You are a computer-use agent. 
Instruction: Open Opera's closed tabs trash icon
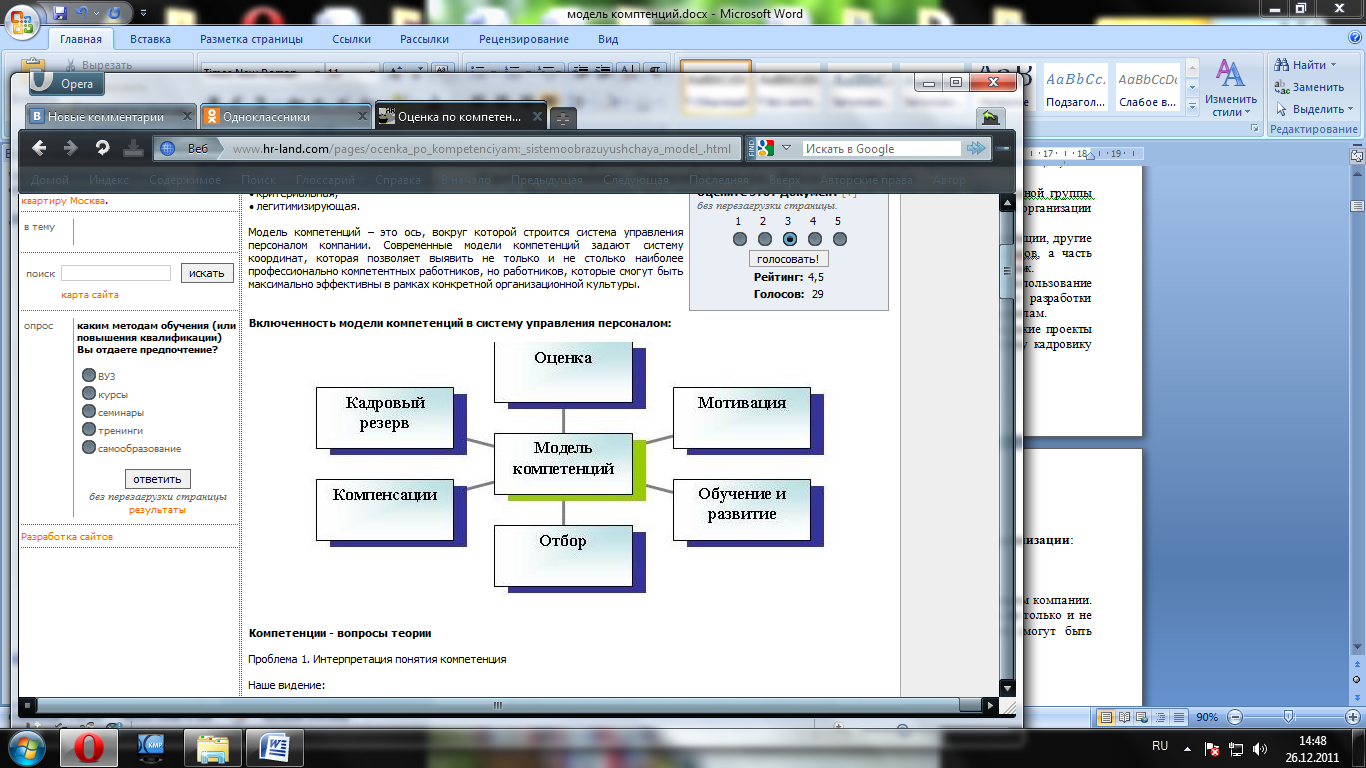coord(989,117)
